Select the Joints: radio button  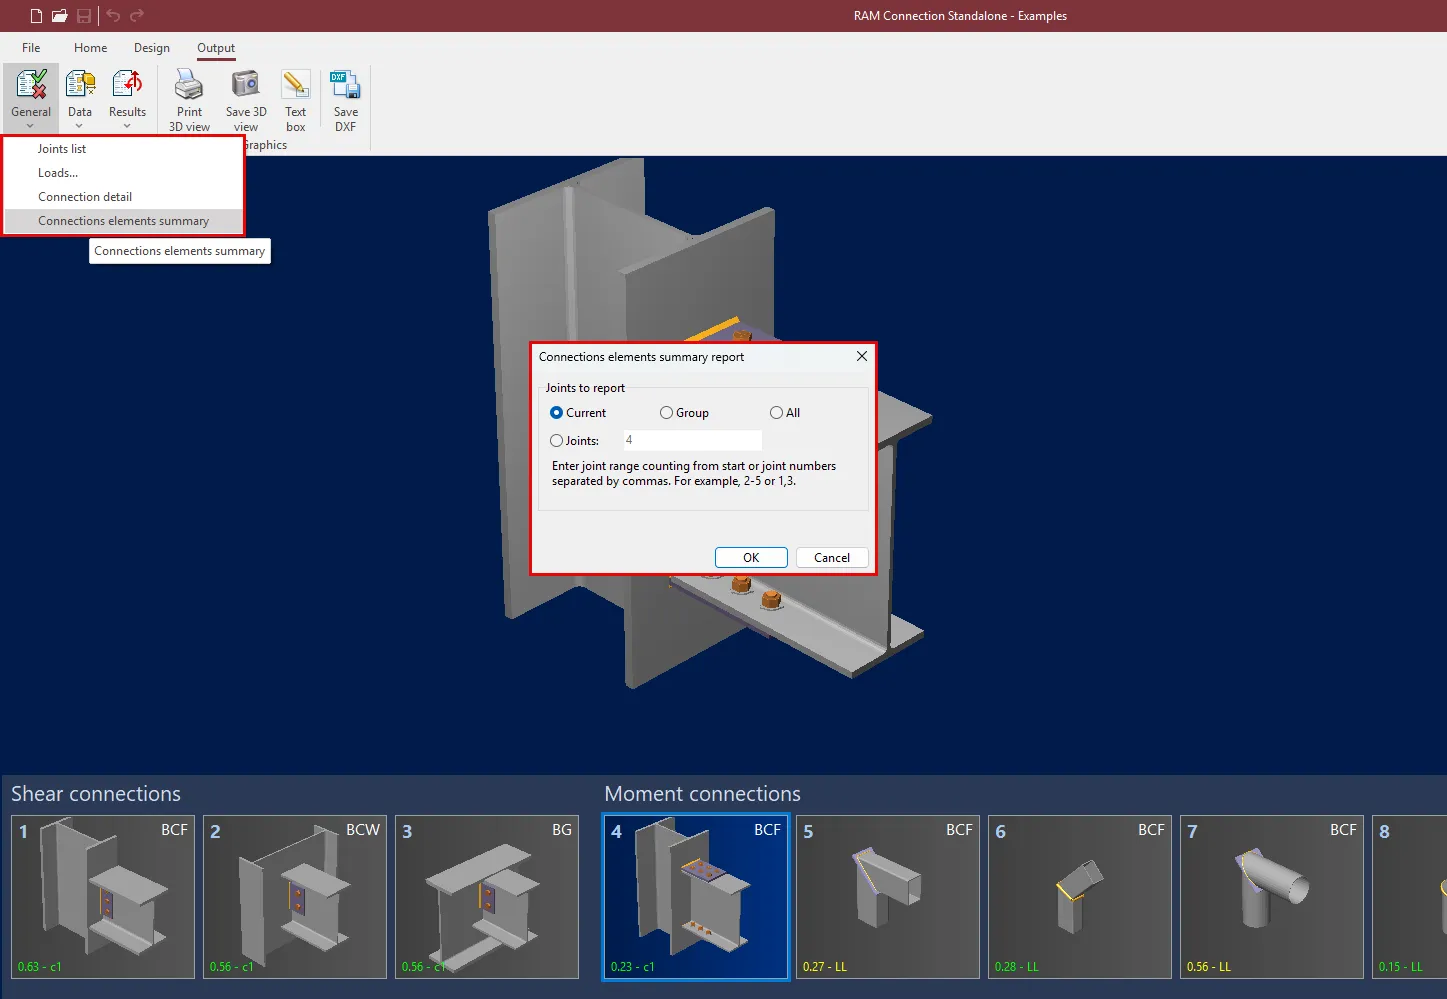pyautogui.click(x=556, y=441)
